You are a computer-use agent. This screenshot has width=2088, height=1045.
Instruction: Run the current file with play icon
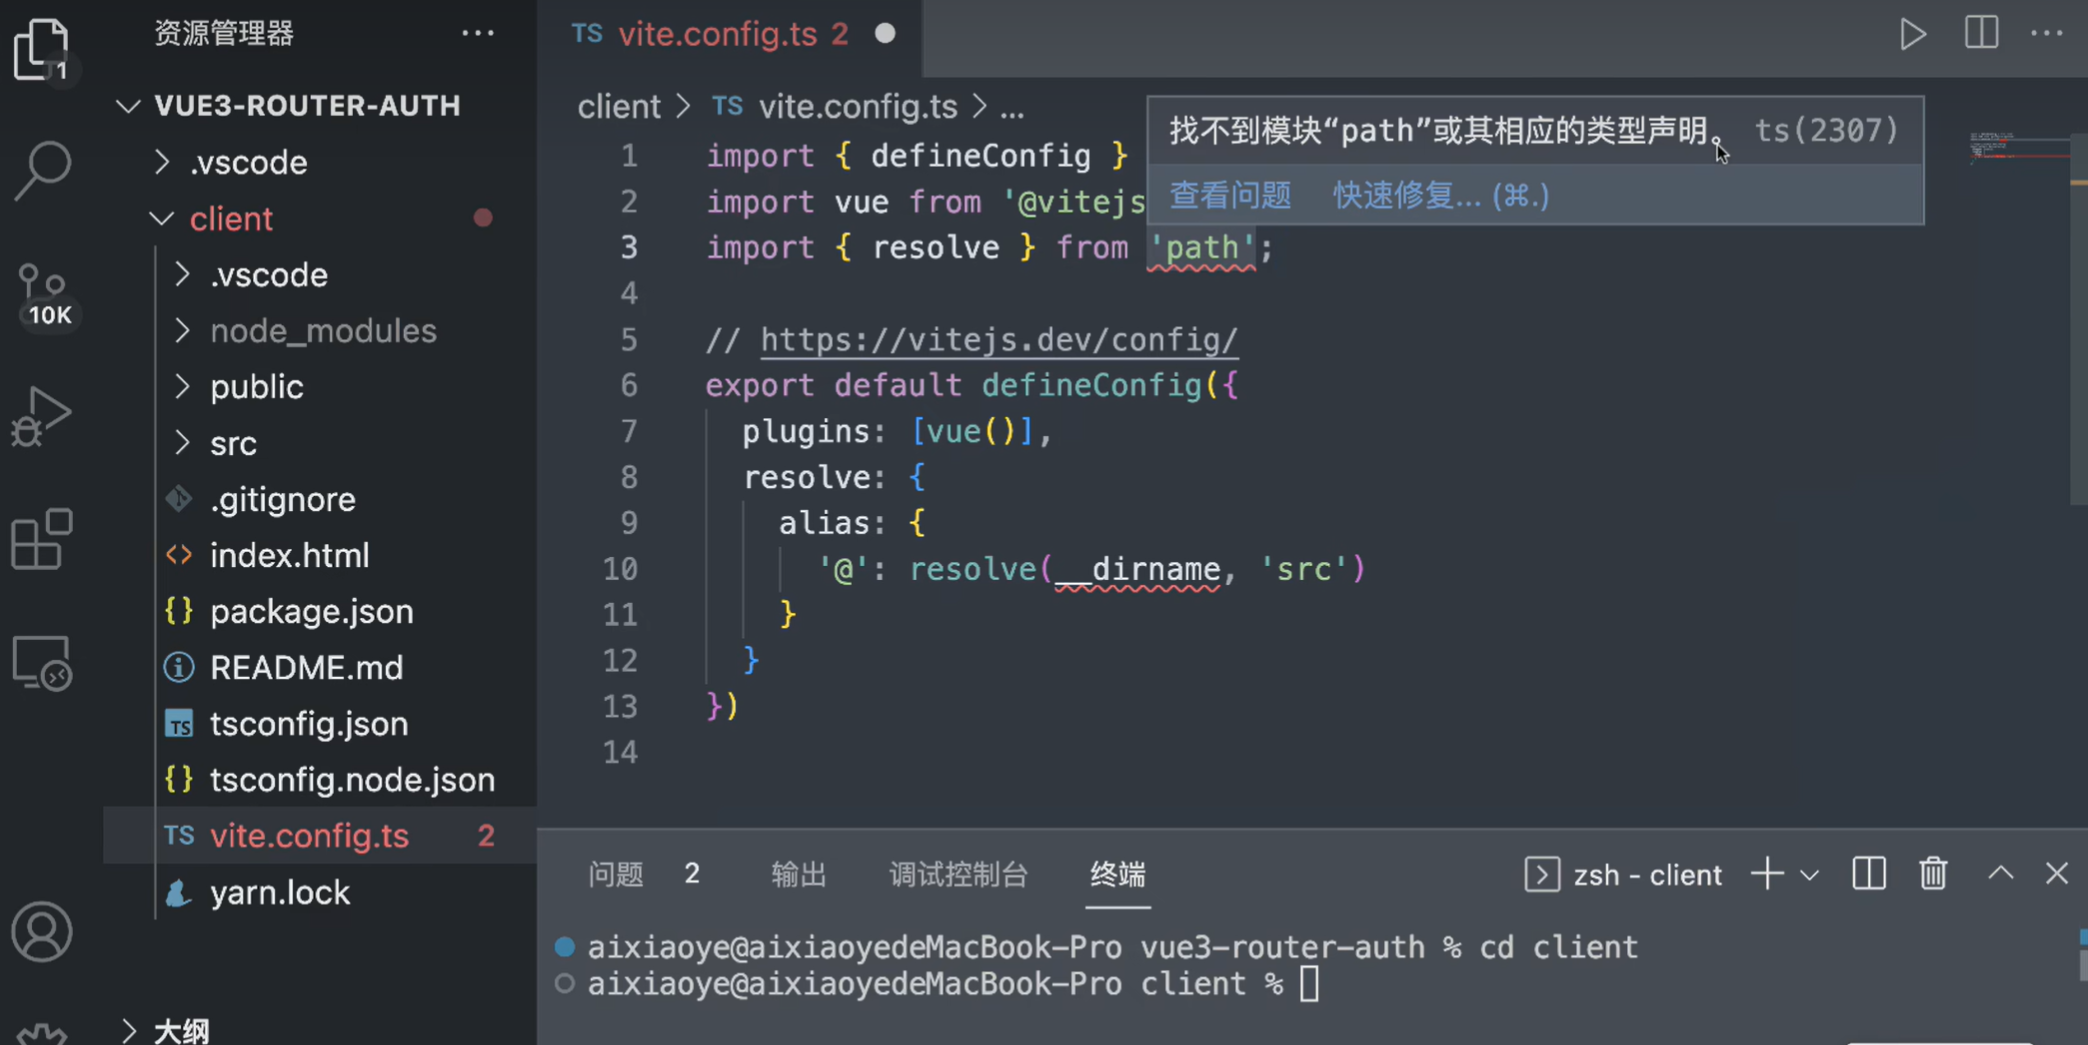tap(1912, 34)
